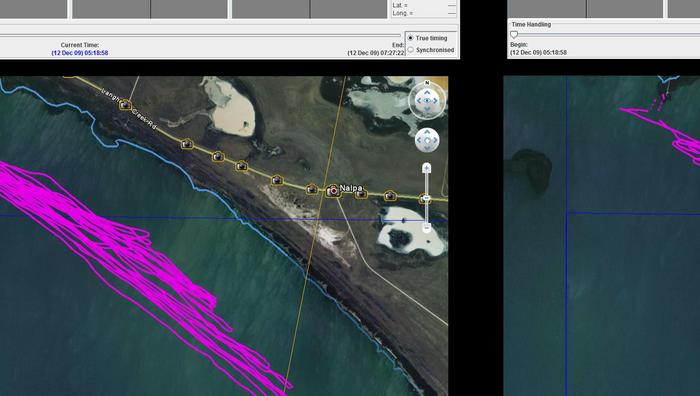Click the North 'N' marker on the compass ring
700x396 pixels.
427,83
